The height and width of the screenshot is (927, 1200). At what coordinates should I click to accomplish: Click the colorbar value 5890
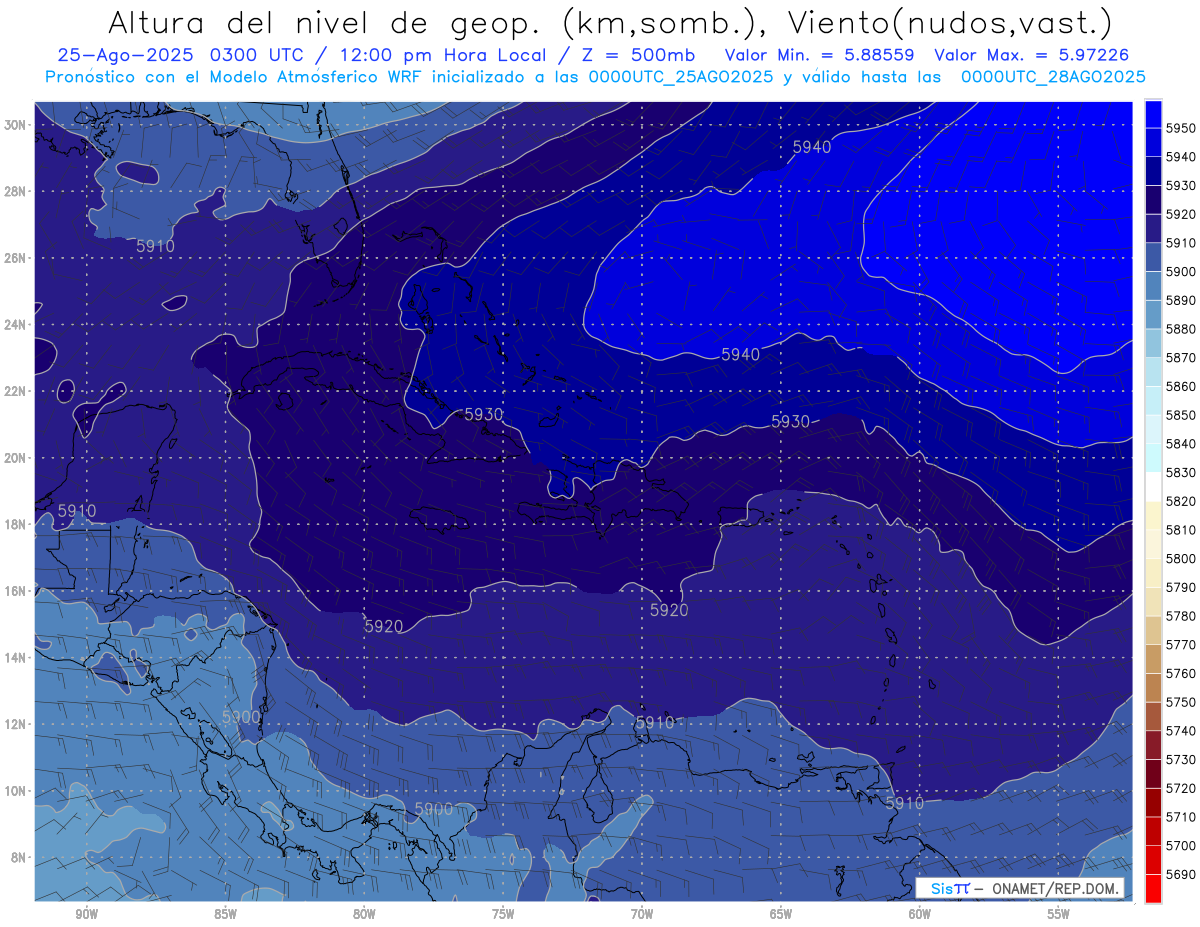pyautogui.click(x=1180, y=301)
